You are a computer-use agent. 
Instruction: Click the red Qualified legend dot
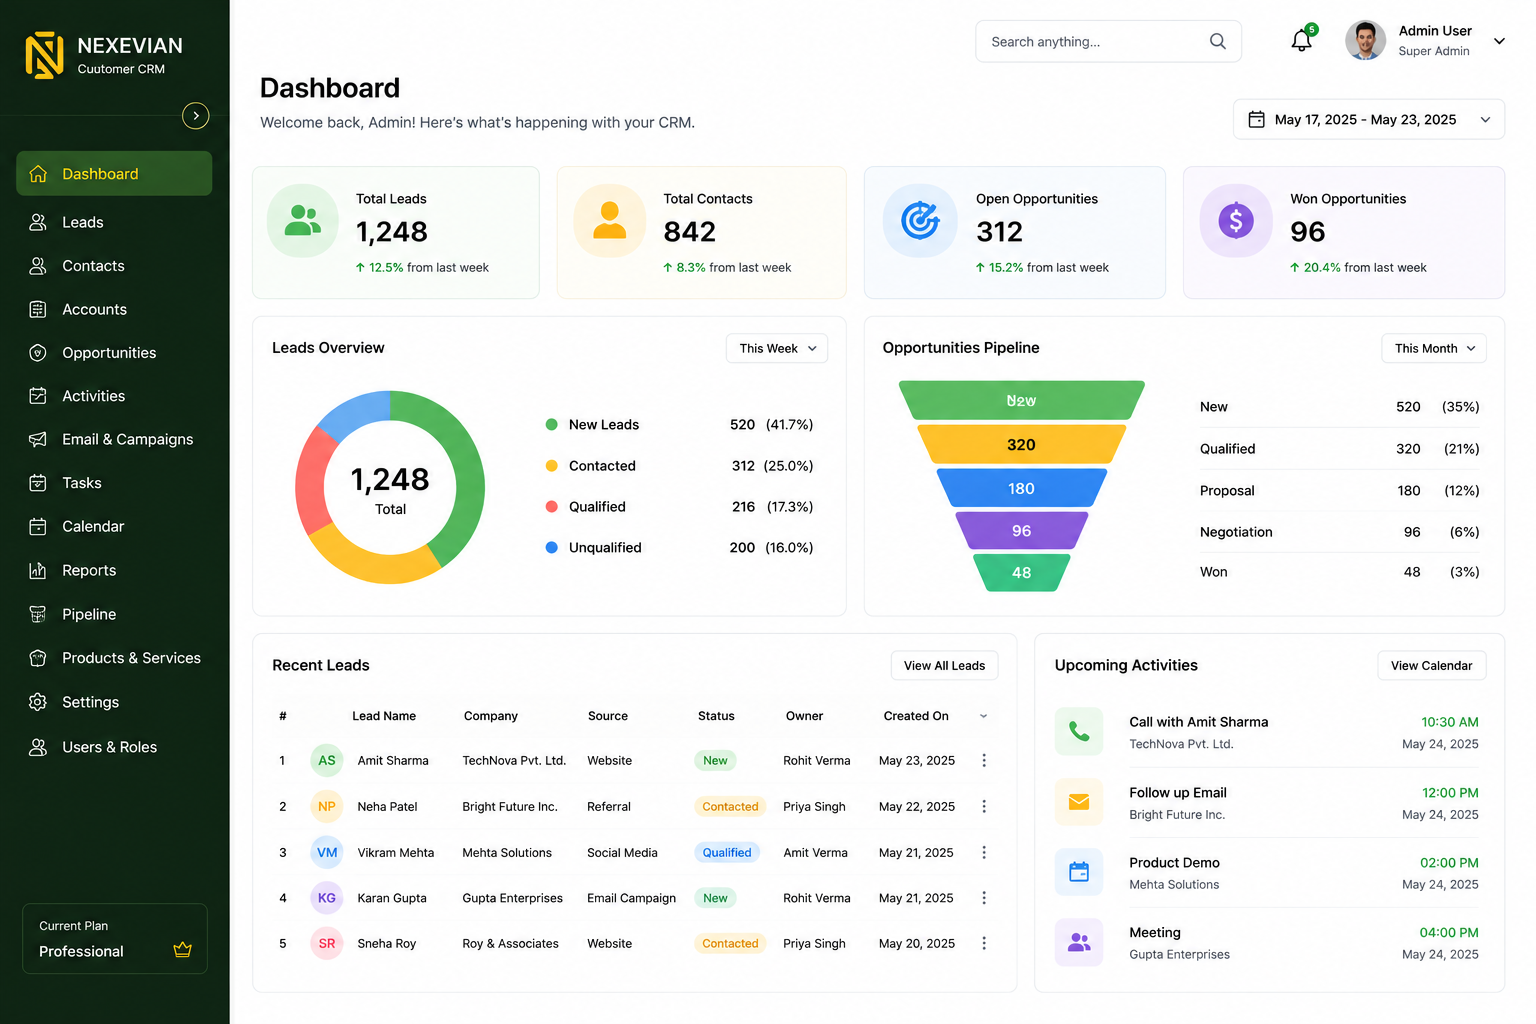[551, 506]
